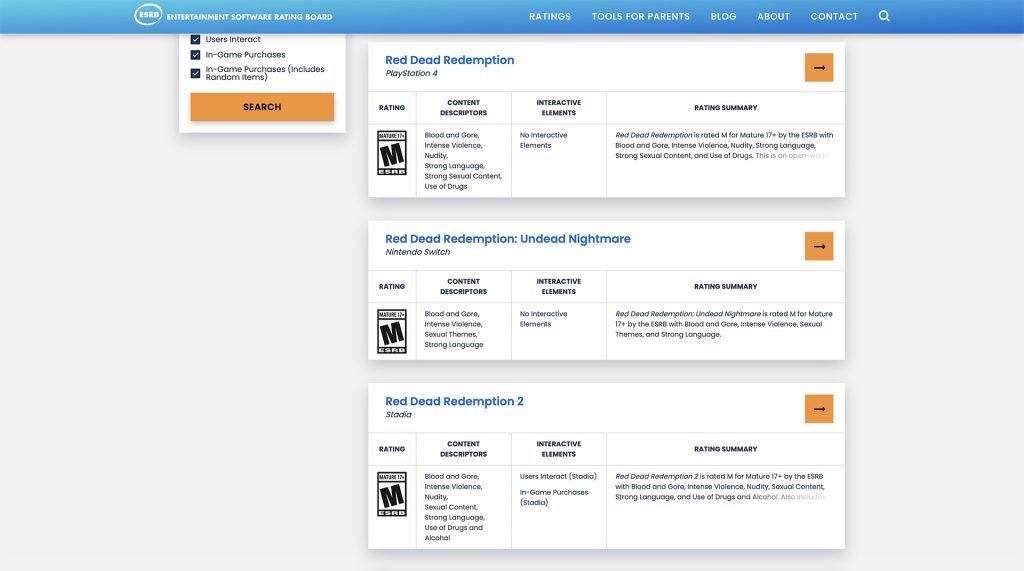Navigate to the Contact page
Screen dimensions: 1024x571
point(834,17)
